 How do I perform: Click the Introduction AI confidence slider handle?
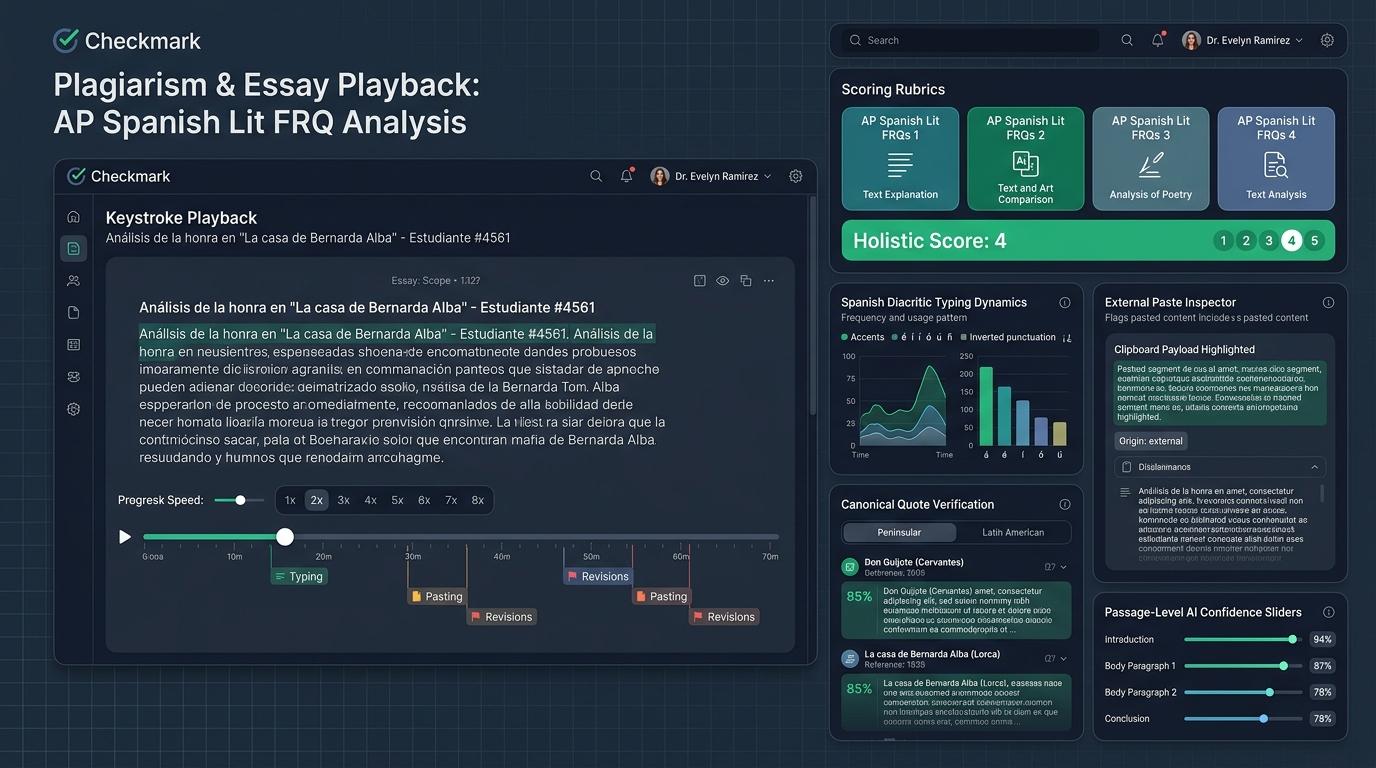pos(1293,639)
